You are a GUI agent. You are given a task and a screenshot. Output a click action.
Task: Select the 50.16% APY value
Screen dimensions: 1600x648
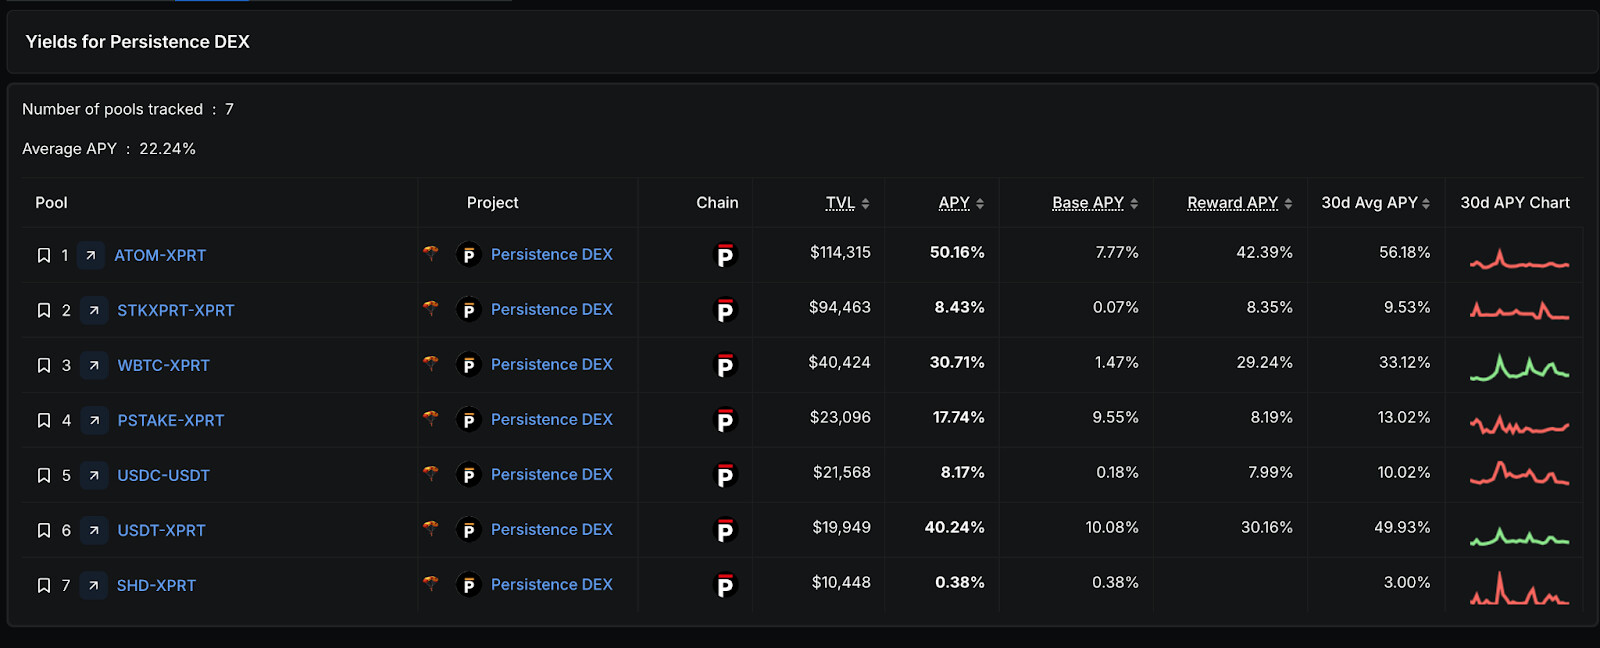[957, 252]
